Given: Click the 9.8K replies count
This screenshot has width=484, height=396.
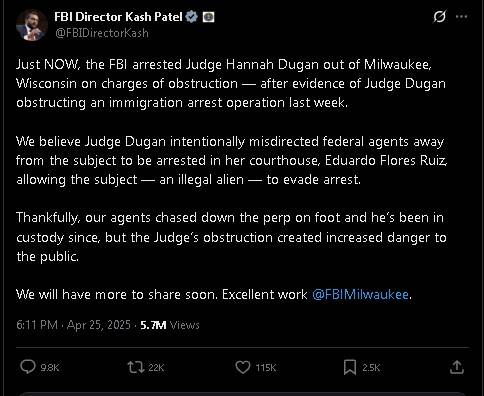Looking at the screenshot, I should coord(50,368).
